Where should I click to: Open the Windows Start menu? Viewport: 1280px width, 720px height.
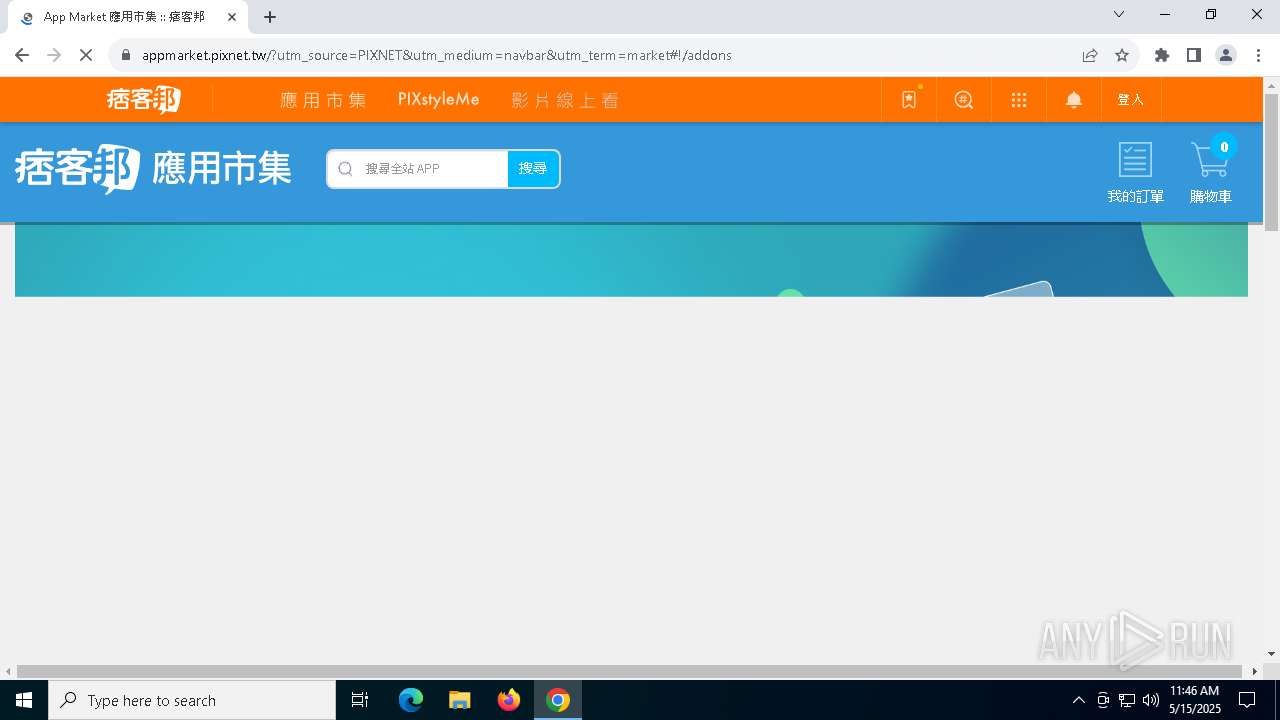[x=24, y=700]
